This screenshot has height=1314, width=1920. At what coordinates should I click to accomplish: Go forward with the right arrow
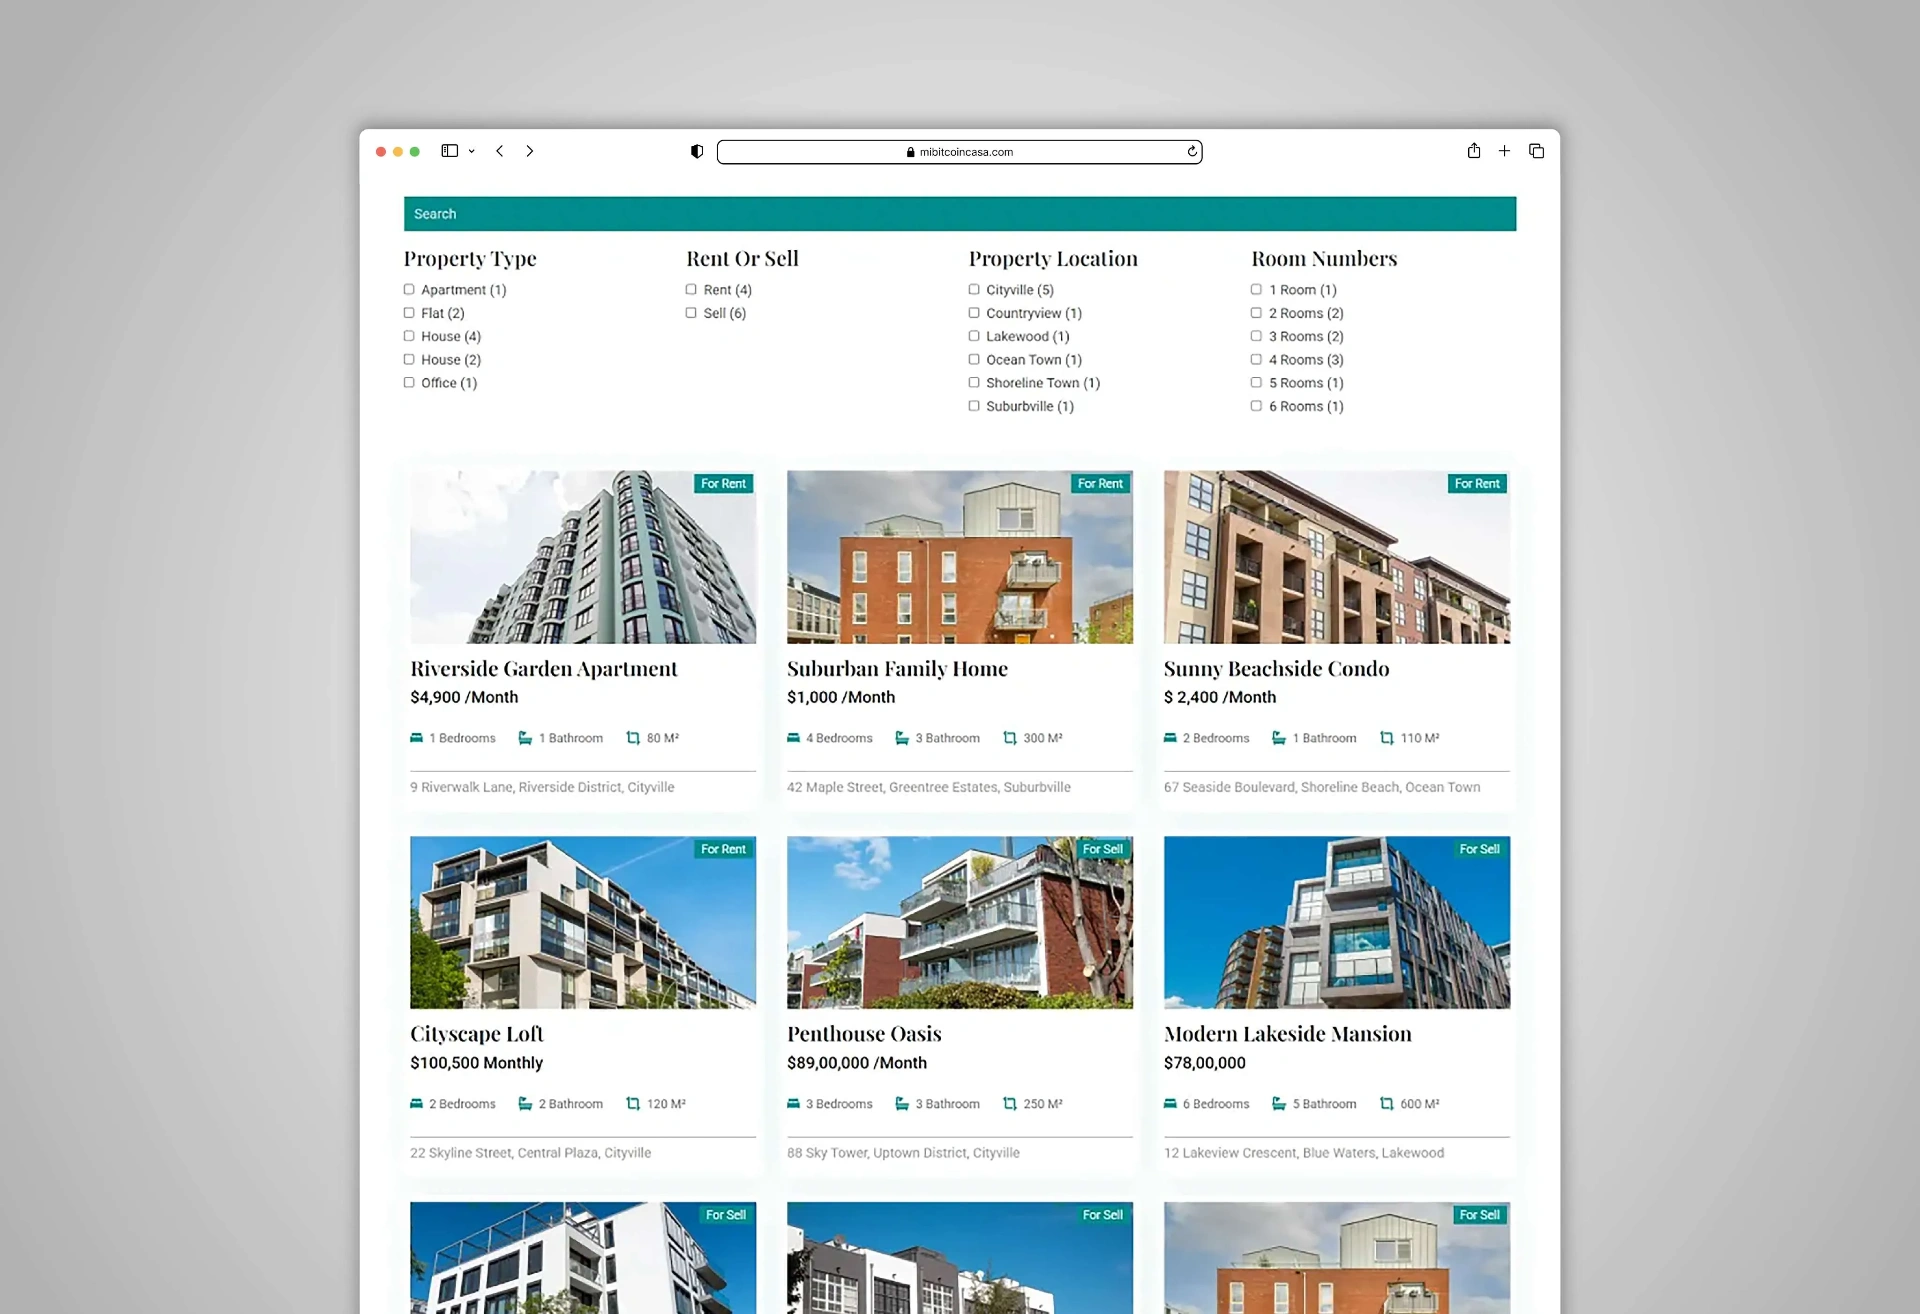(530, 151)
